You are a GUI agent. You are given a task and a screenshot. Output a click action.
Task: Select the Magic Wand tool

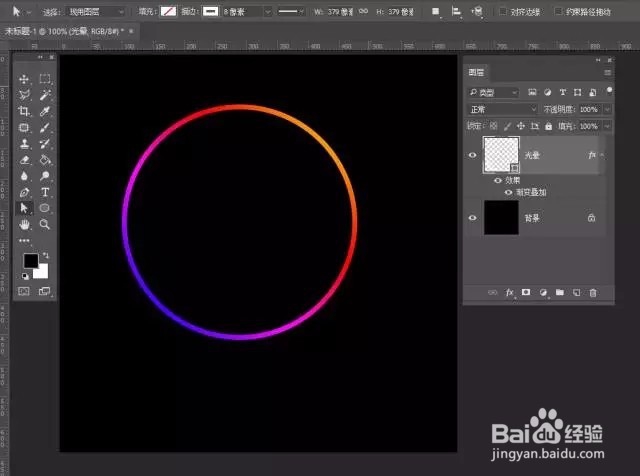click(45, 95)
